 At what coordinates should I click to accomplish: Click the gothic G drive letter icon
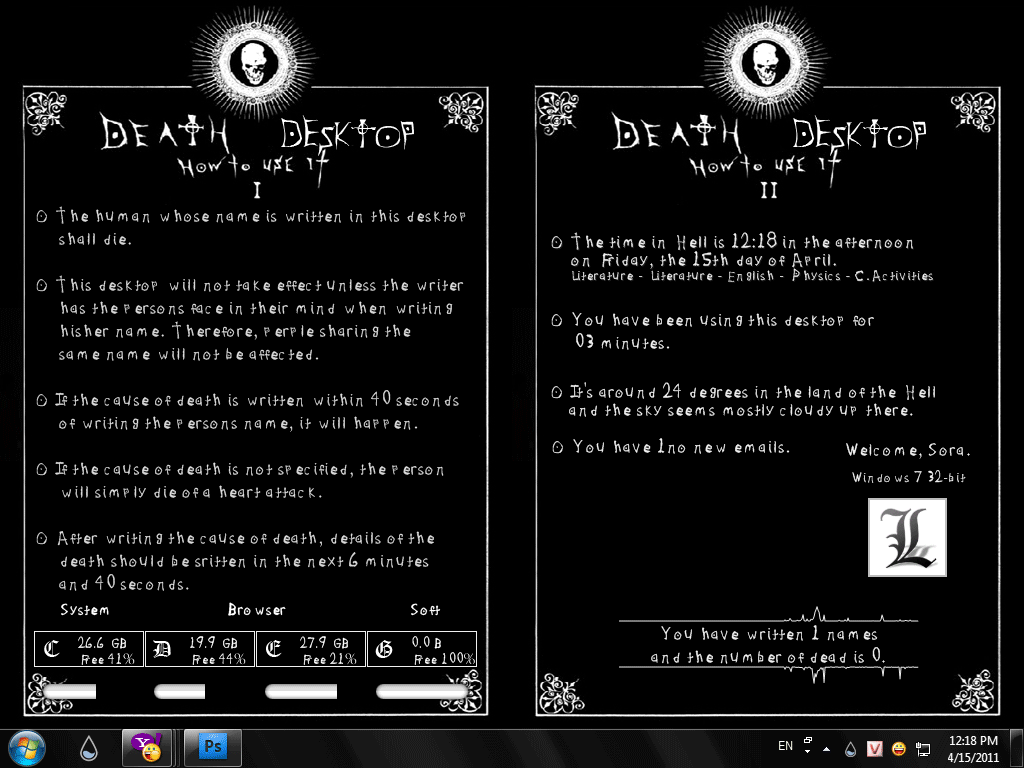tap(385, 649)
